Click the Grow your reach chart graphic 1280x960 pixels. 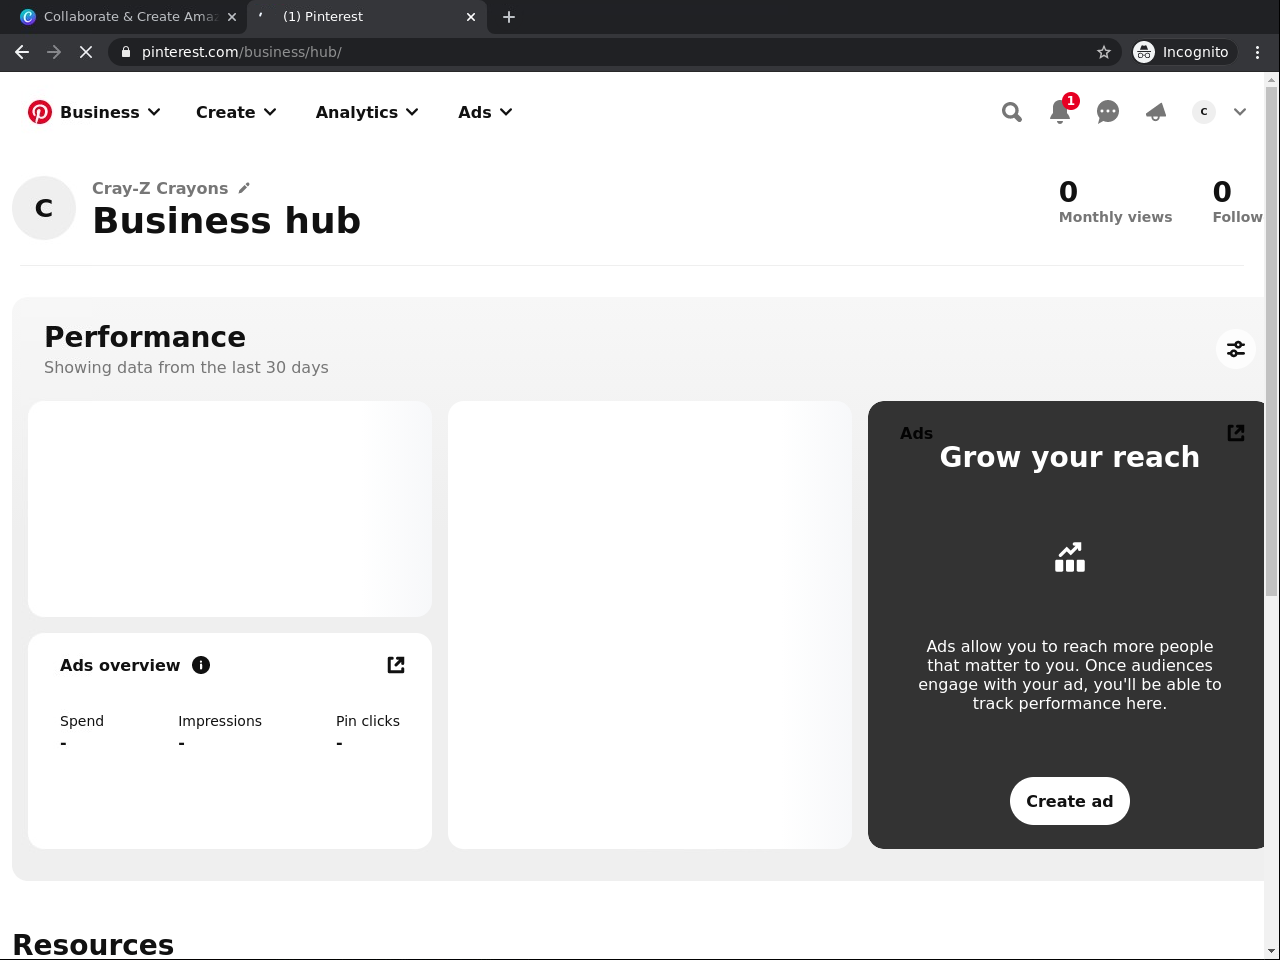pyautogui.click(x=1070, y=557)
